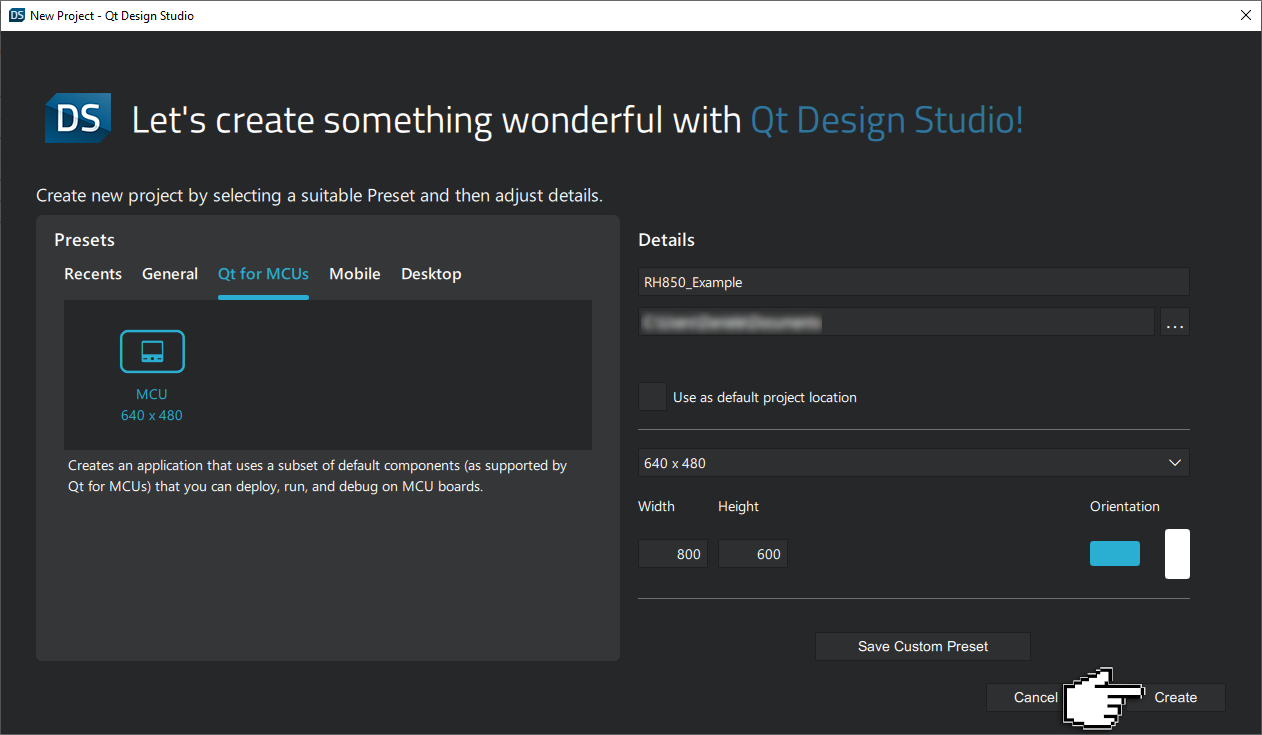Open the Mobile presets tab

(355, 273)
